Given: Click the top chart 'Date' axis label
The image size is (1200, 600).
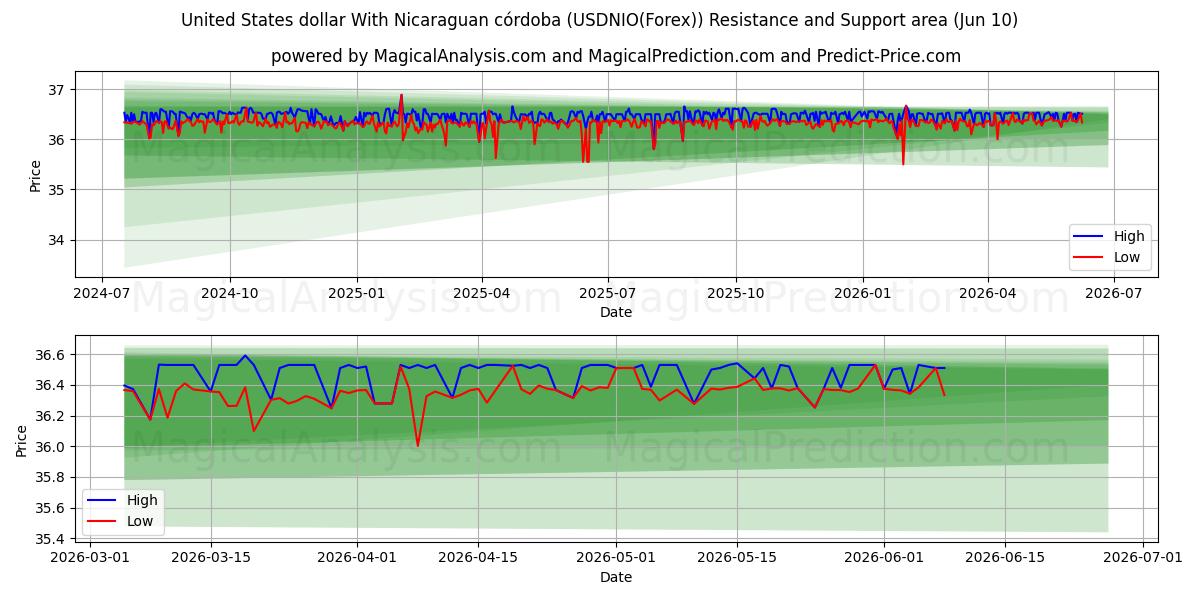Looking at the screenshot, I should click(x=616, y=312).
